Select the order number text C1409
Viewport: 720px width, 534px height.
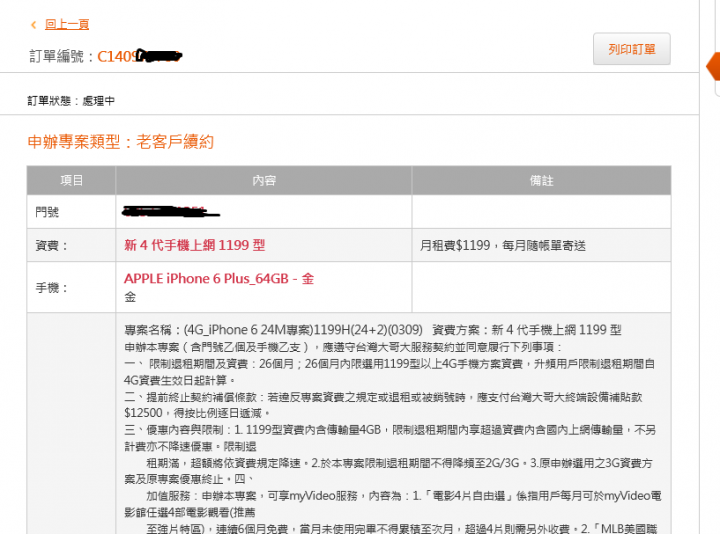pos(117,56)
